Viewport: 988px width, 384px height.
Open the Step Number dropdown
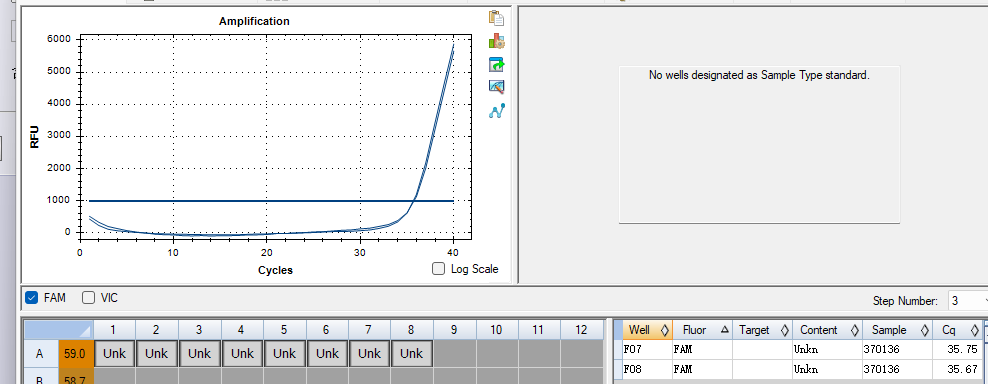pyautogui.click(x=968, y=301)
